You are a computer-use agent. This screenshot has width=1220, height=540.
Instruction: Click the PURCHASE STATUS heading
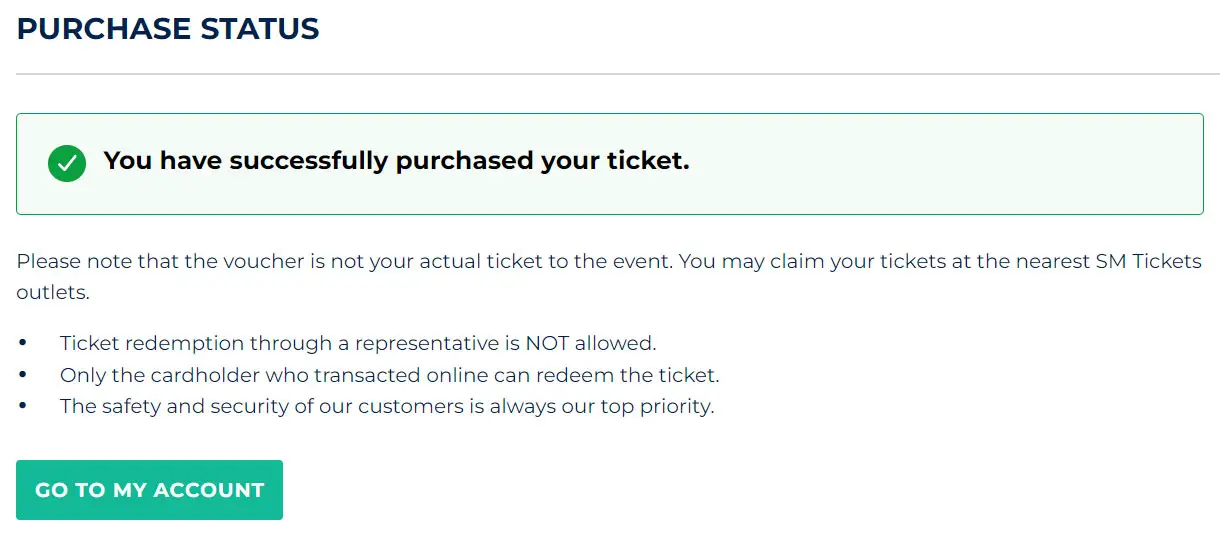(168, 29)
